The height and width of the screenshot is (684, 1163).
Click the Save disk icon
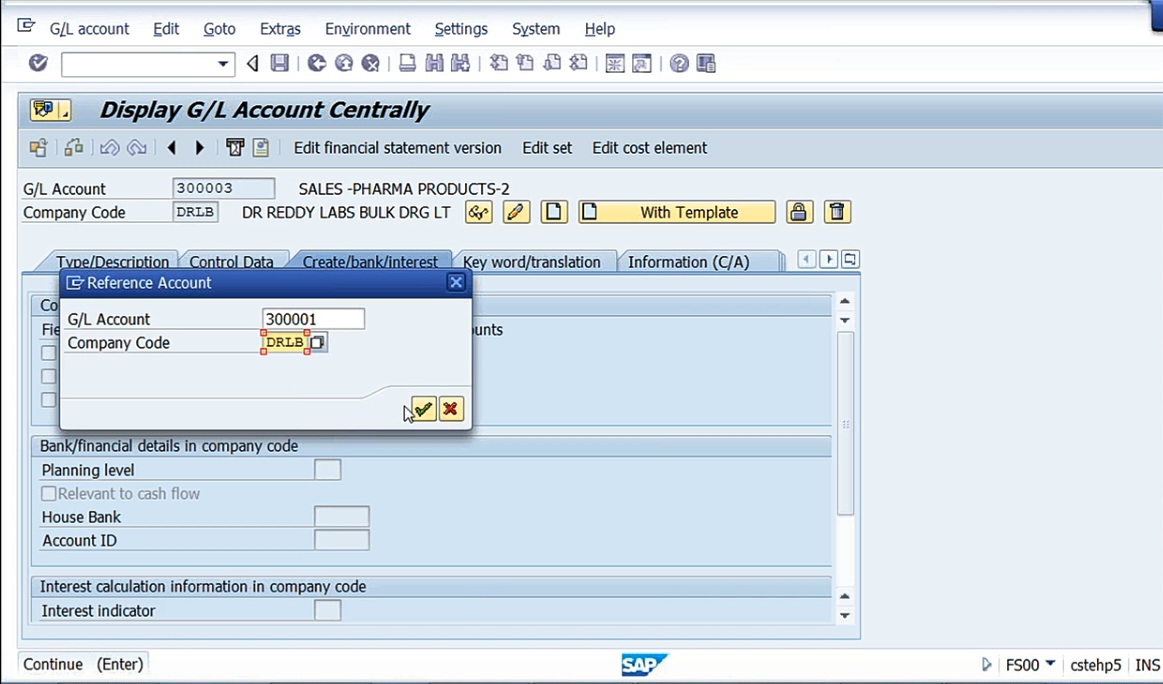coord(280,63)
